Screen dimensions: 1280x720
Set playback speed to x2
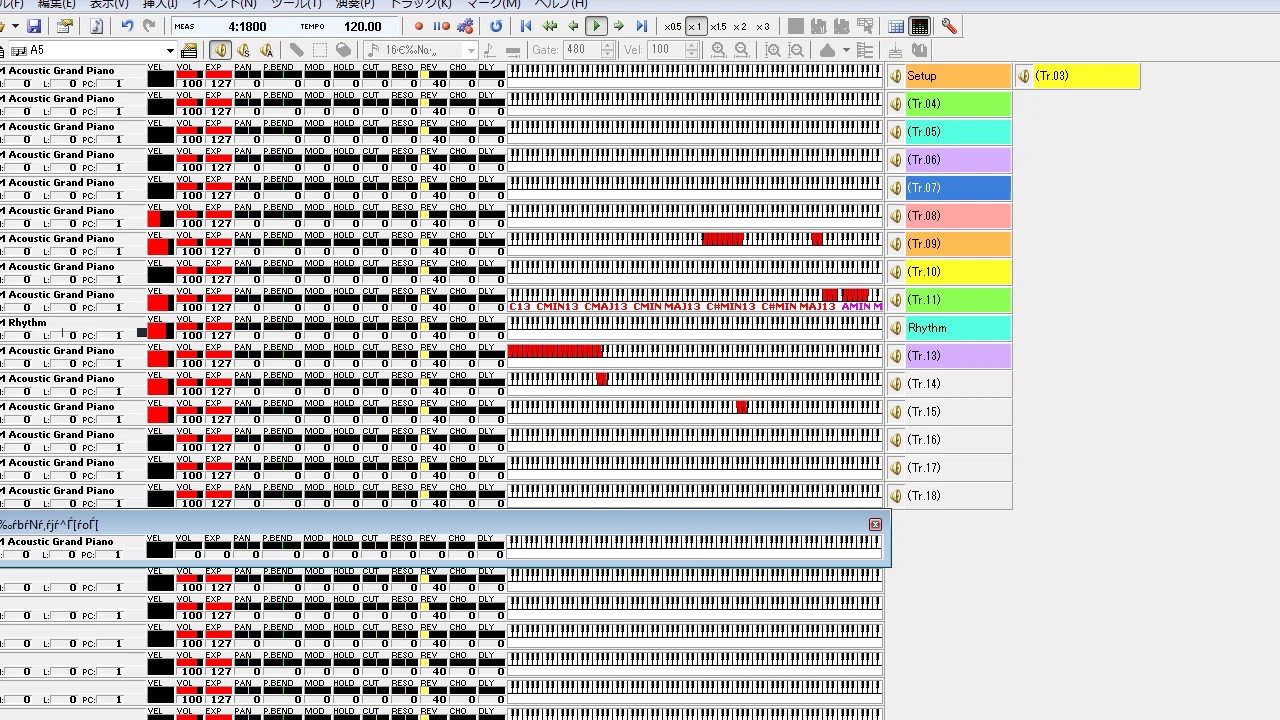coord(740,26)
